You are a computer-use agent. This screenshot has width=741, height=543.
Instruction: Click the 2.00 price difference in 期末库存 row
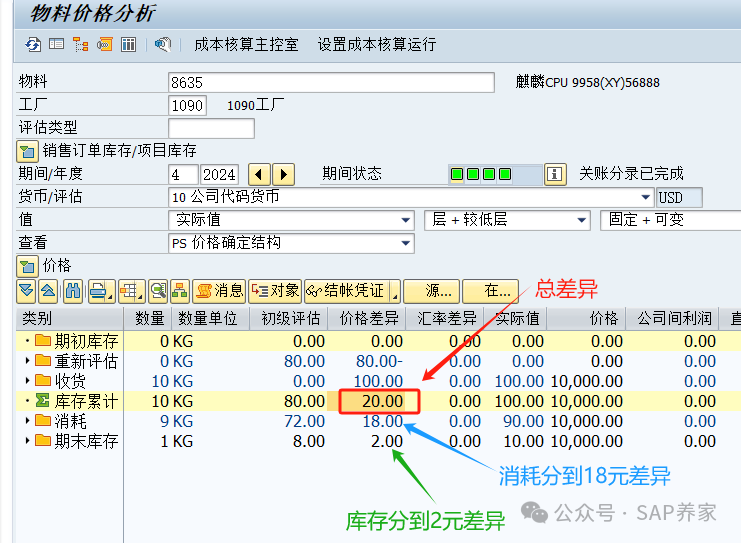coord(387,441)
